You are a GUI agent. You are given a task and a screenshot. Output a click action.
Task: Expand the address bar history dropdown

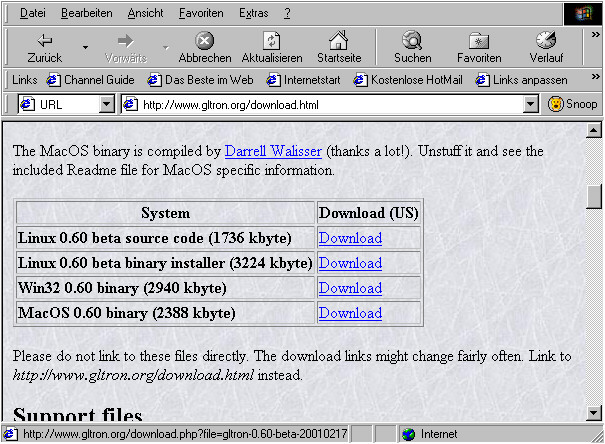click(531, 104)
